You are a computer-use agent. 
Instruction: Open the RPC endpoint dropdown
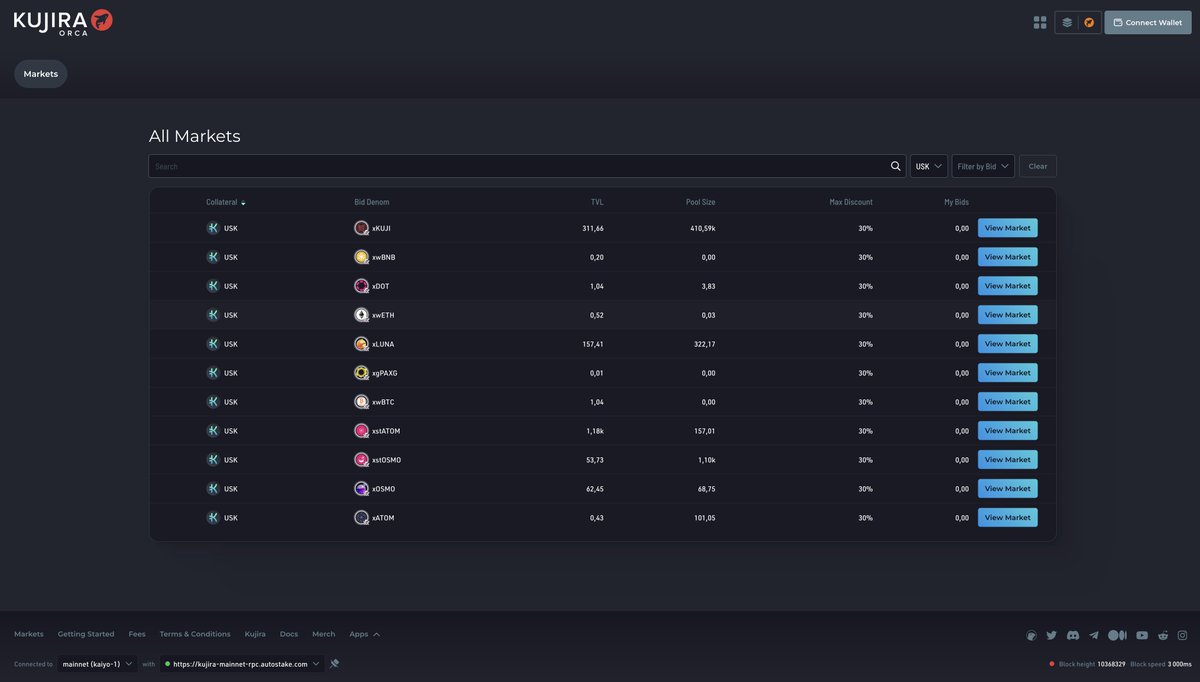pyautogui.click(x=242, y=664)
